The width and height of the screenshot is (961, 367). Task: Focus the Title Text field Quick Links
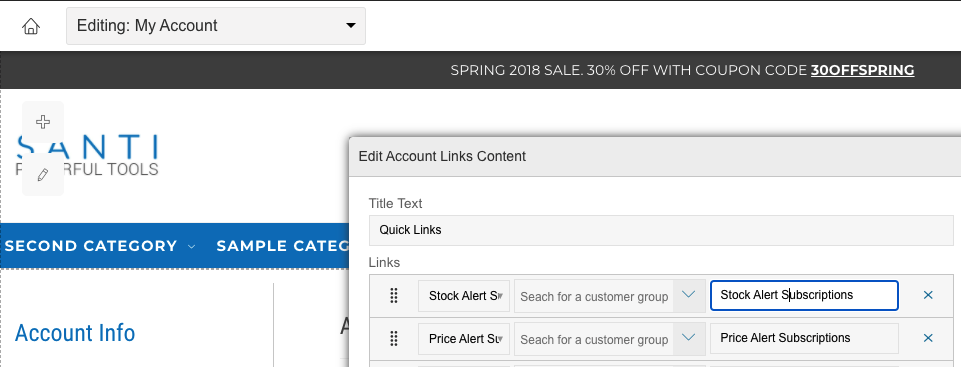coord(661,230)
